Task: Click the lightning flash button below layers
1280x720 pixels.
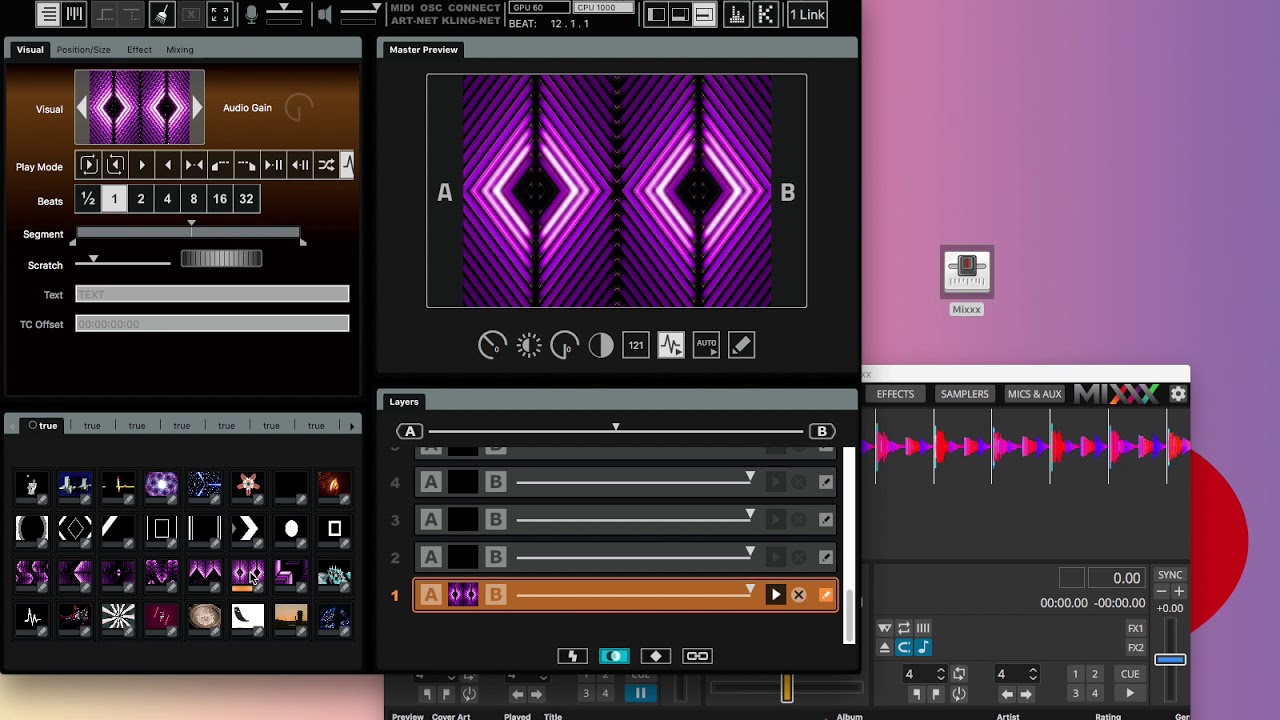Action: click(572, 656)
